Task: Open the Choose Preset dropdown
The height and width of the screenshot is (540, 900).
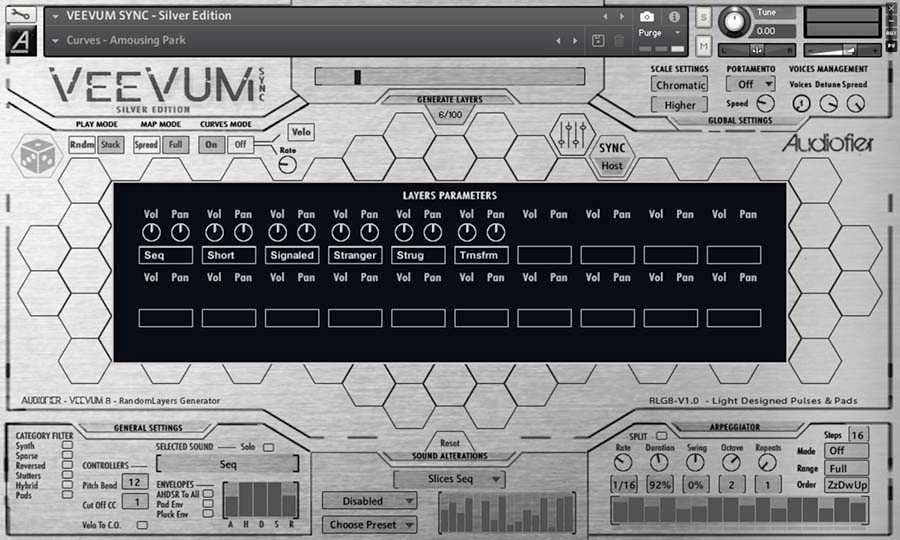Action: click(369, 524)
